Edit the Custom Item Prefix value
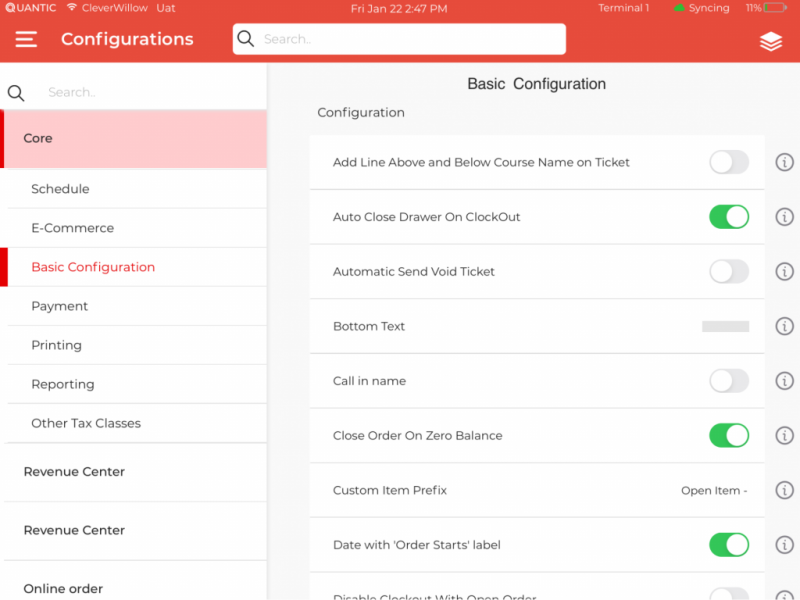800x600 pixels. pyautogui.click(x=714, y=491)
